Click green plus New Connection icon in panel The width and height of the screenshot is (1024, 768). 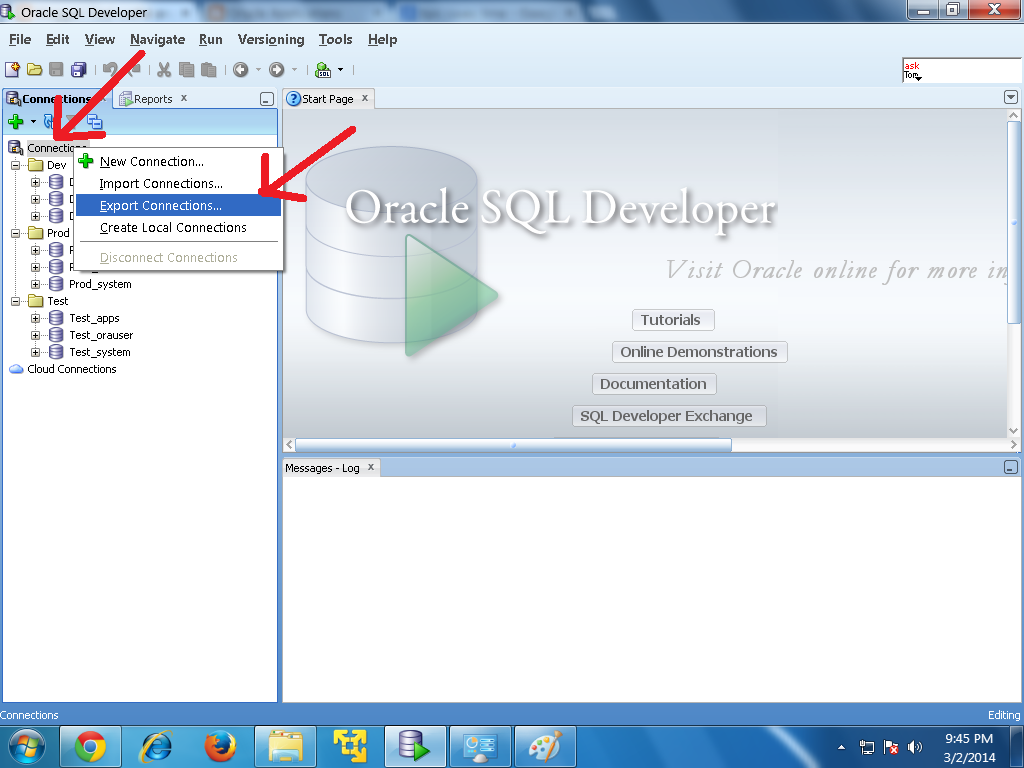coord(16,121)
